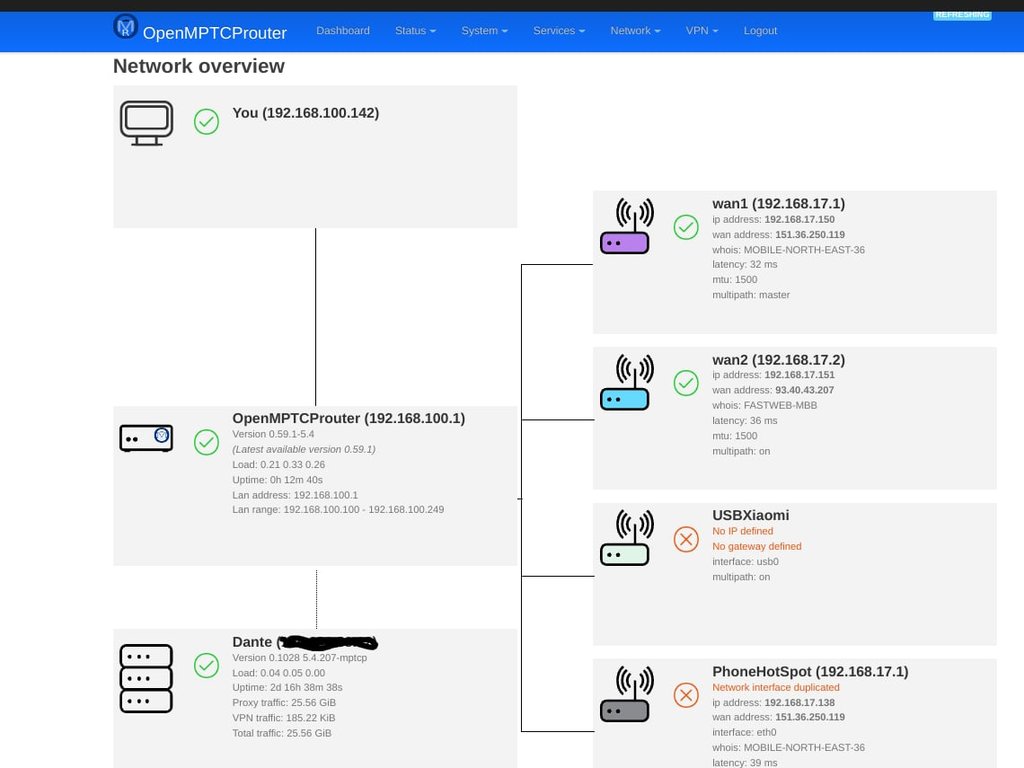The image size is (1024, 768).
Task: Click the multipath: master line
Action: pos(751,295)
